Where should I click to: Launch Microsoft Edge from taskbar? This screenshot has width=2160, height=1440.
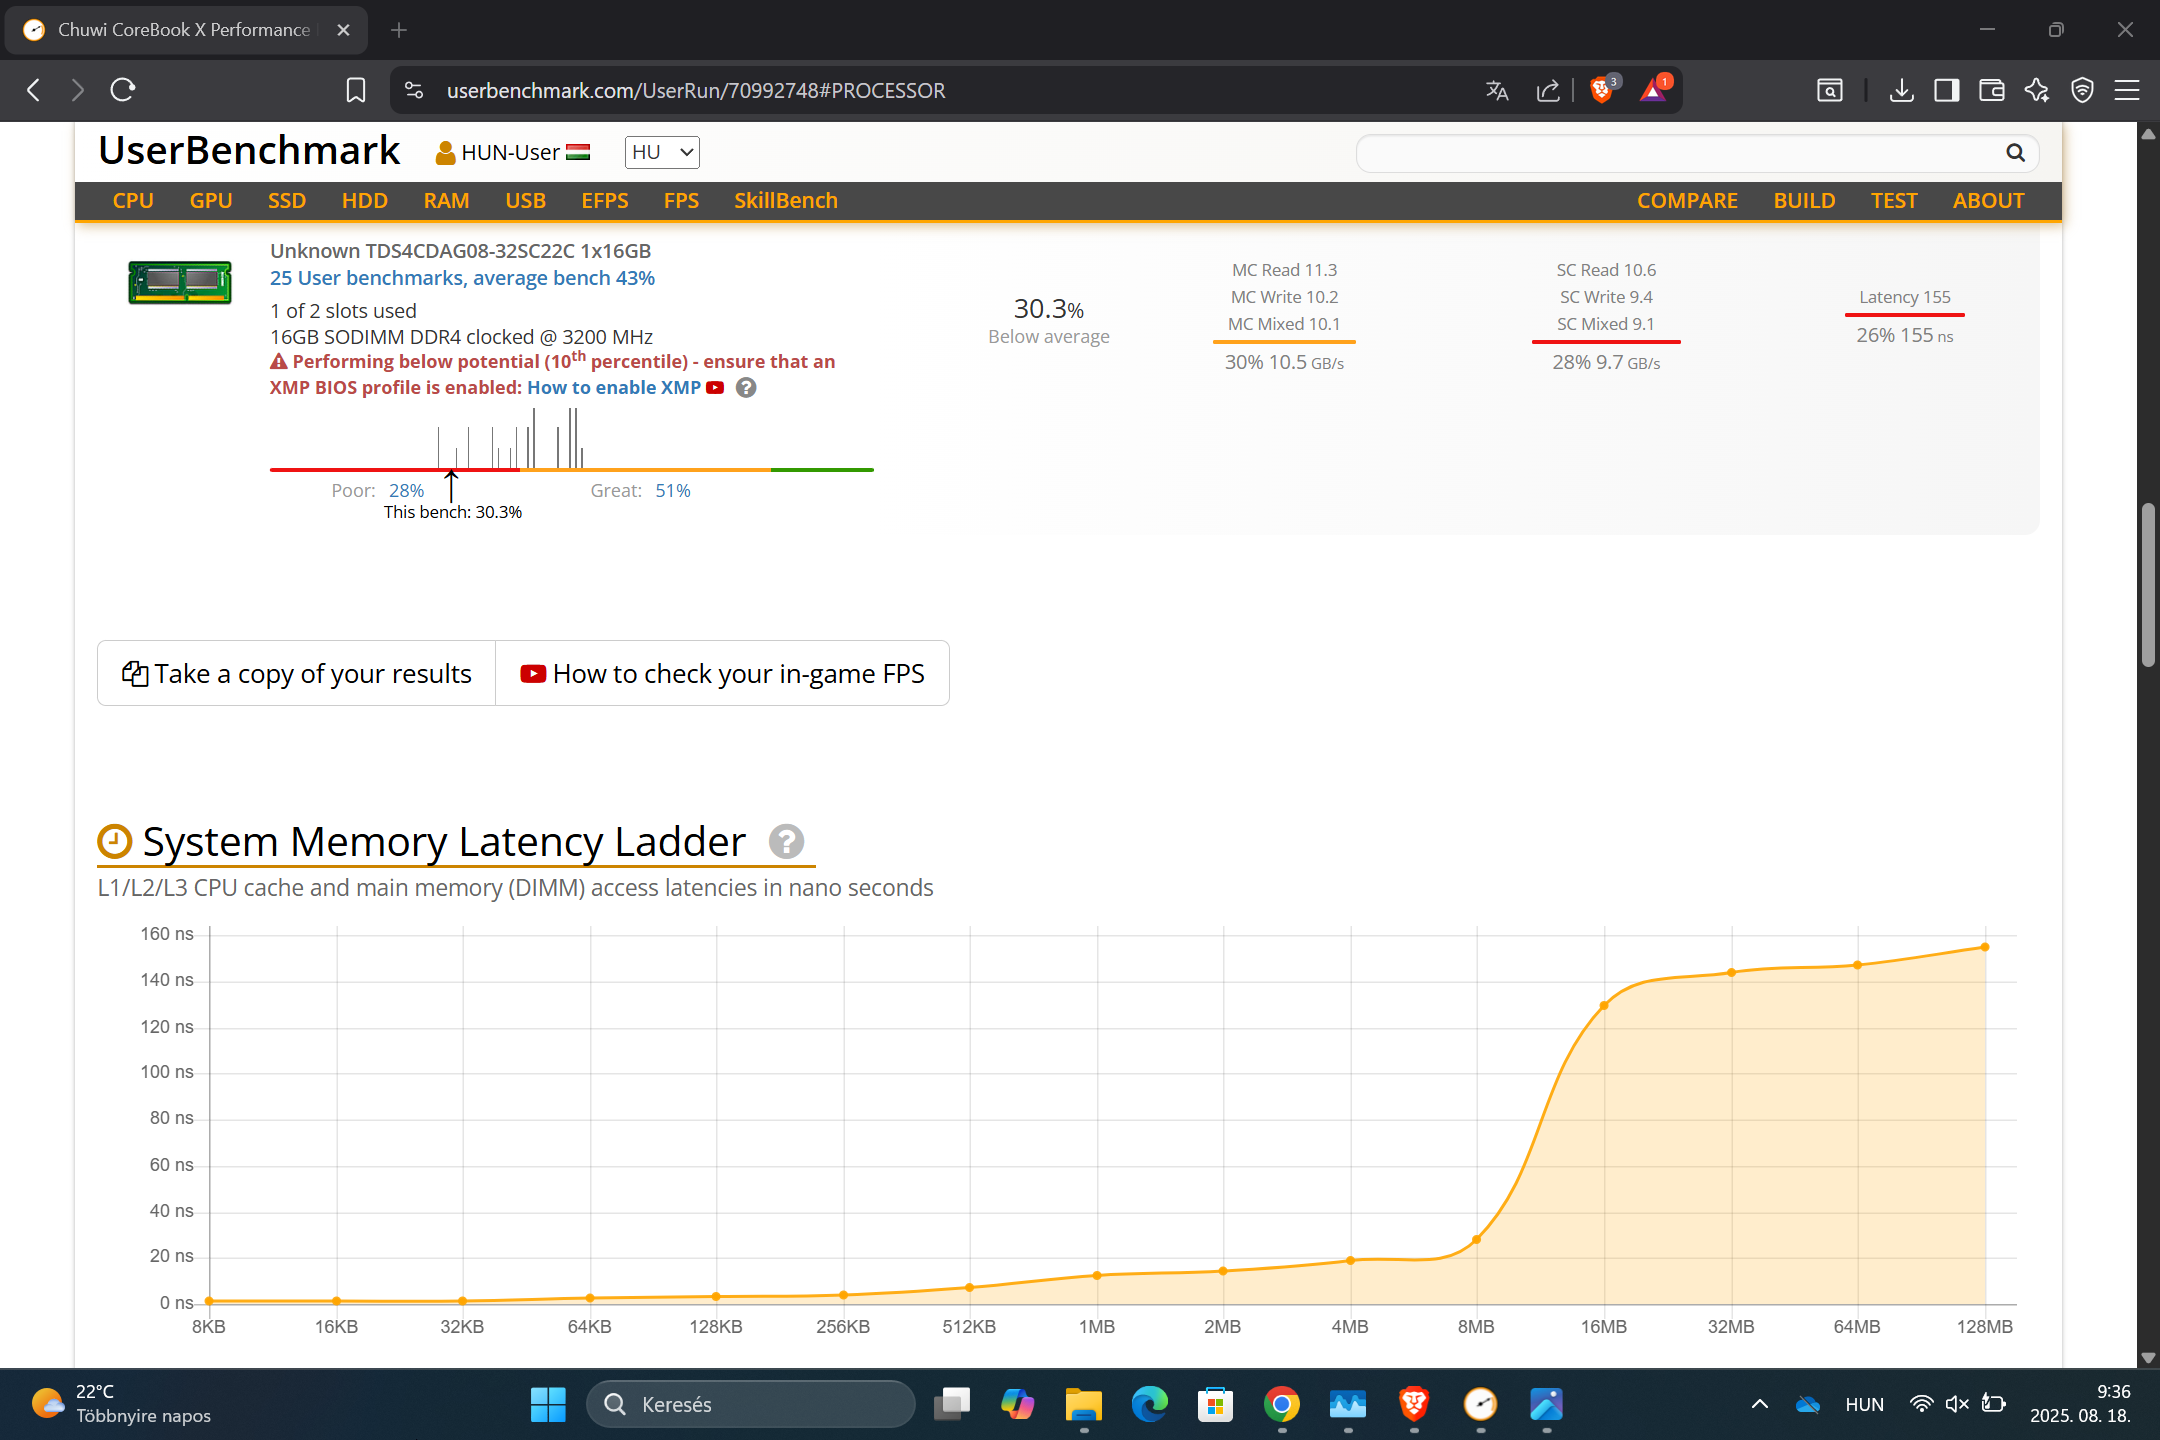[1149, 1404]
